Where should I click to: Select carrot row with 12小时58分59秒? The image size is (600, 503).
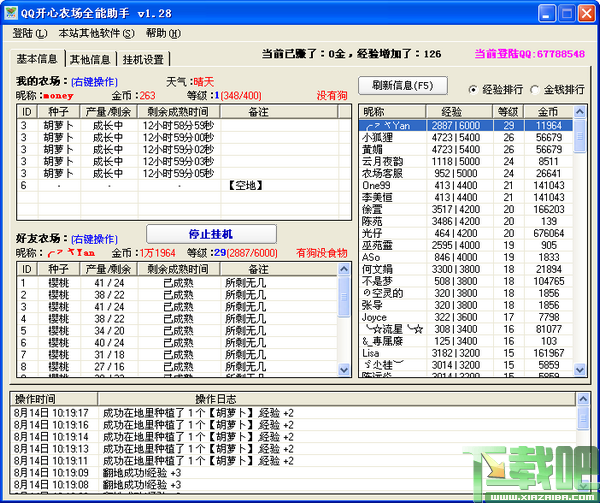pos(184,125)
